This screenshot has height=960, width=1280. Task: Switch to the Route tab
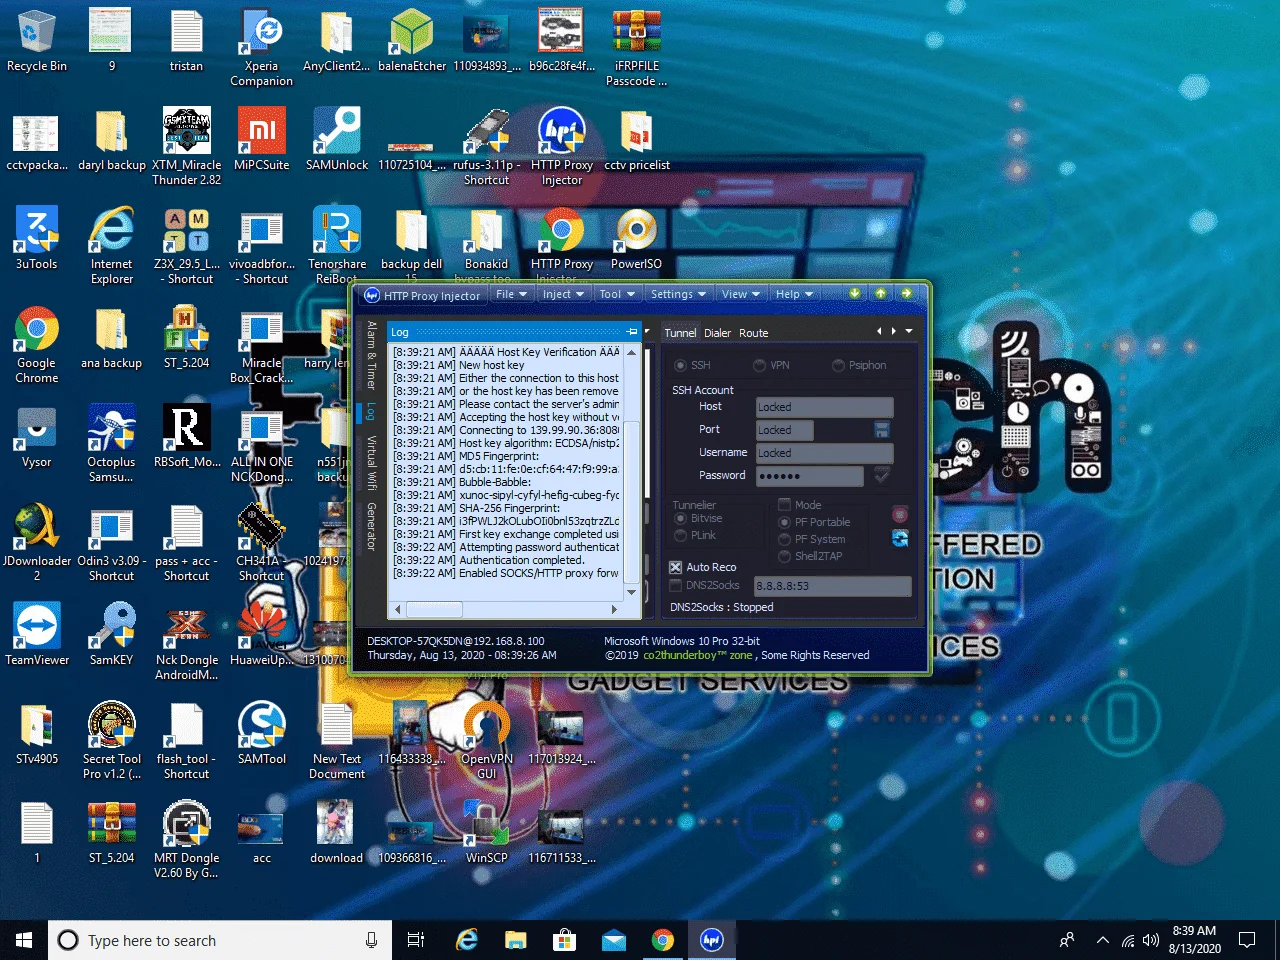pyautogui.click(x=754, y=333)
